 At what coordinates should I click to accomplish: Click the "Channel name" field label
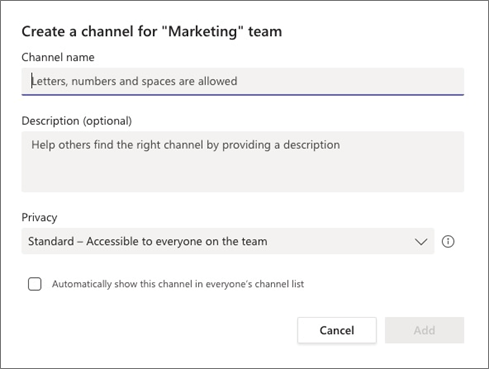tap(58, 57)
